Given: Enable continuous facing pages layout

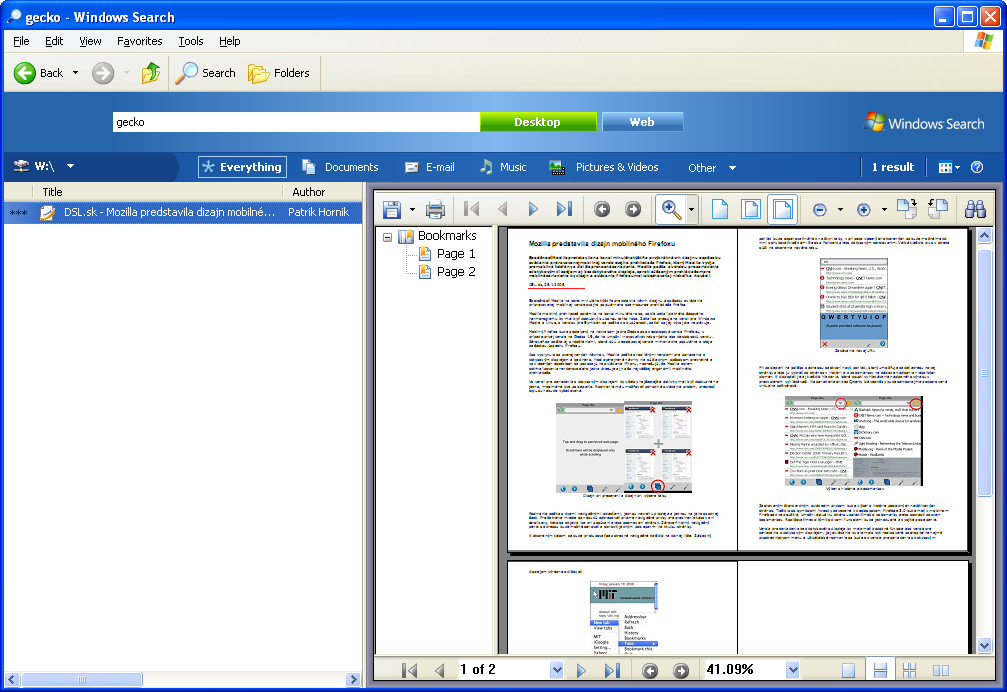Looking at the screenshot, I should (x=909, y=671).
